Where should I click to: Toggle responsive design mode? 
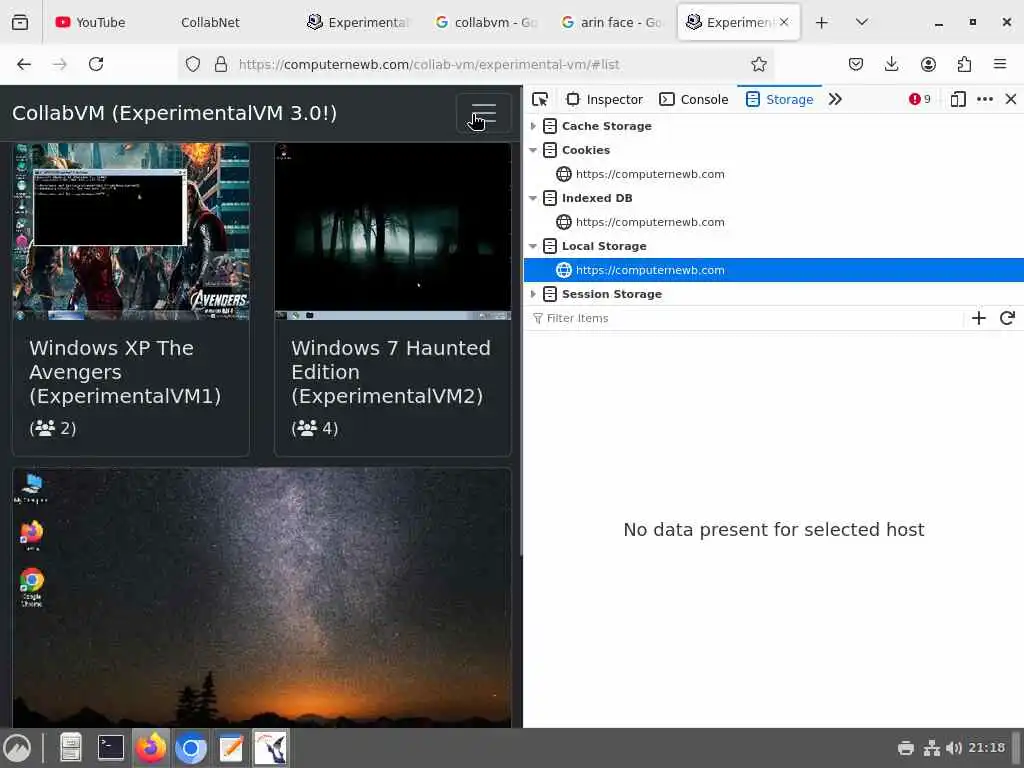click(x=958, y=99)
